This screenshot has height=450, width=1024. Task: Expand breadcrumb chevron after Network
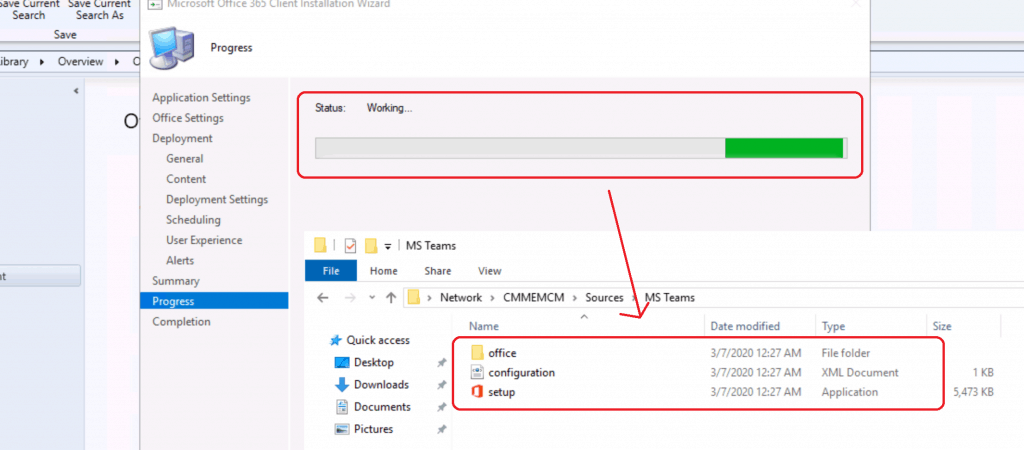point(492,298)
